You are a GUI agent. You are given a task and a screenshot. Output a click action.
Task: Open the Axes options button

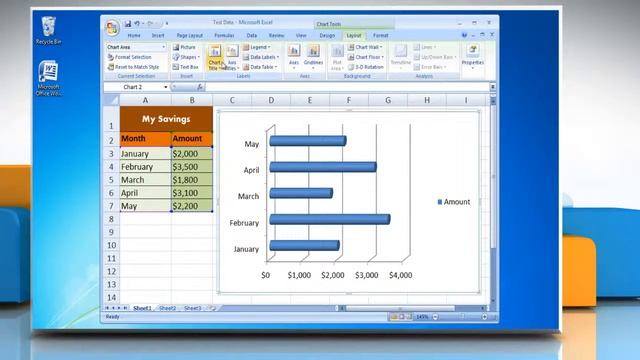(294, 57)
